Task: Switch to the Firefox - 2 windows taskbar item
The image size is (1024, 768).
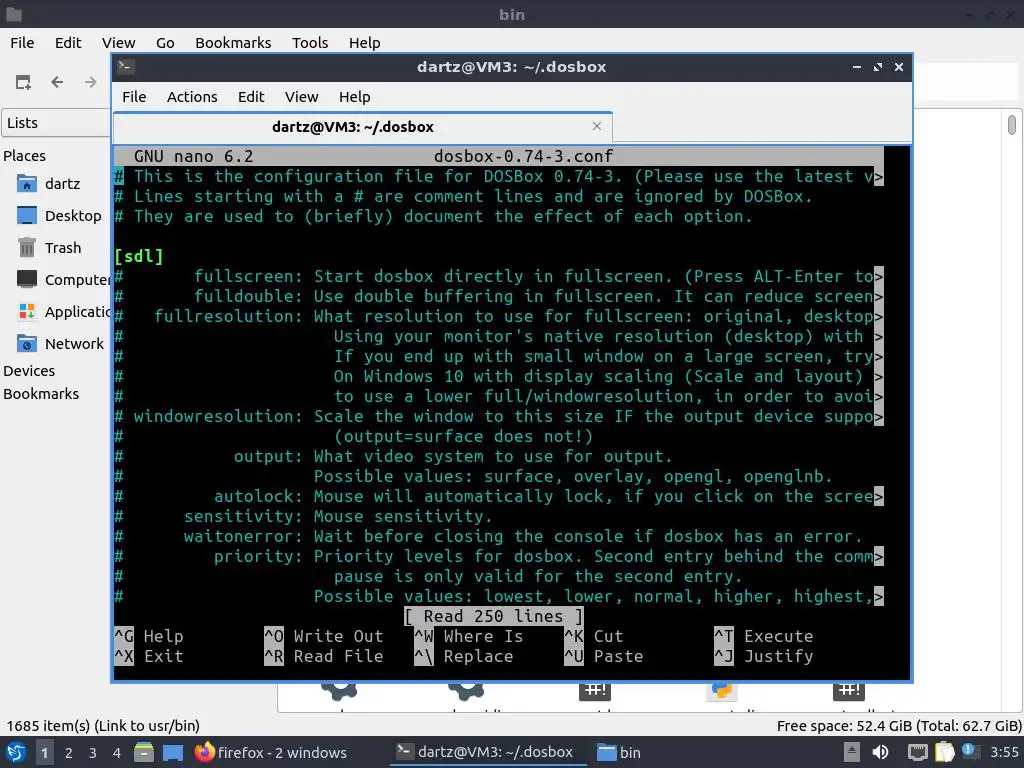Action: pos(271,752)
